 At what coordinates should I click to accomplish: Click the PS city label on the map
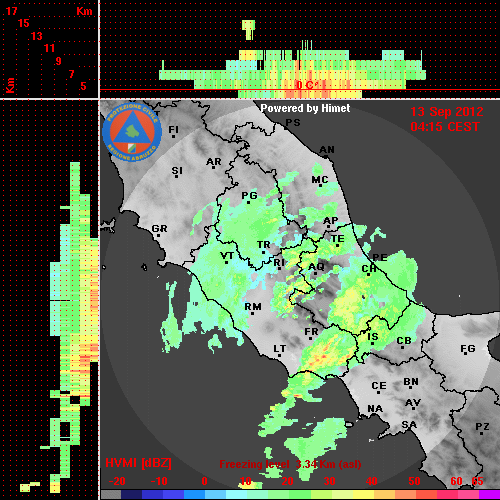point(293,123)
